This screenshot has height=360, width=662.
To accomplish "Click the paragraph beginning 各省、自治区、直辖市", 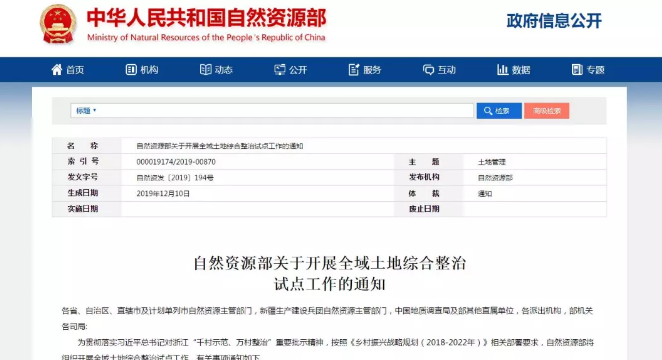I will pyautogui.click(x=327, y=319).
